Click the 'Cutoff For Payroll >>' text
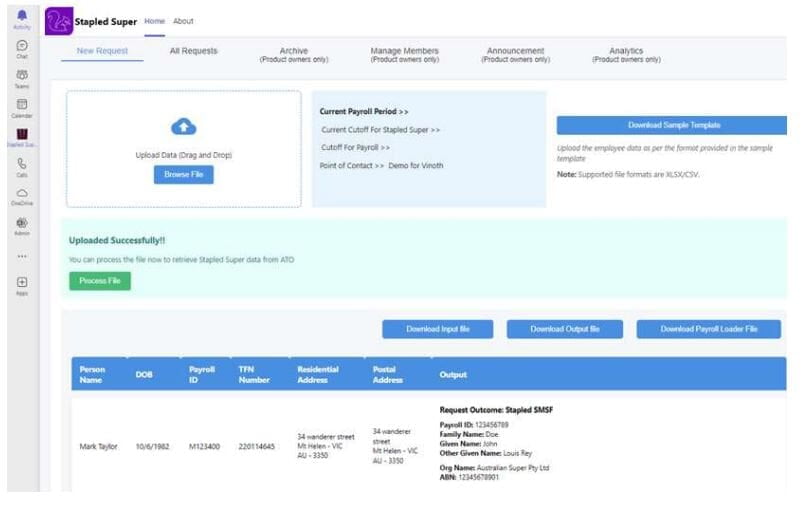Image resolution: width=803 pixels, height=508 pixels. [x=355, y=147]
